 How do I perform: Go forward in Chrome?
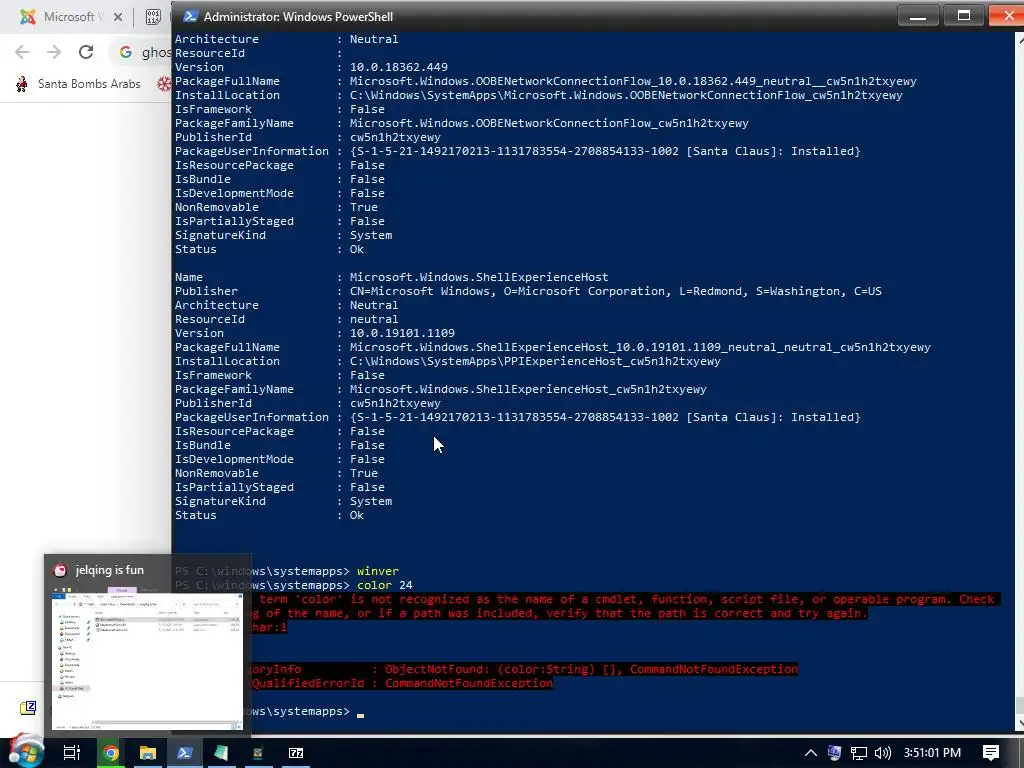point(54,52)
